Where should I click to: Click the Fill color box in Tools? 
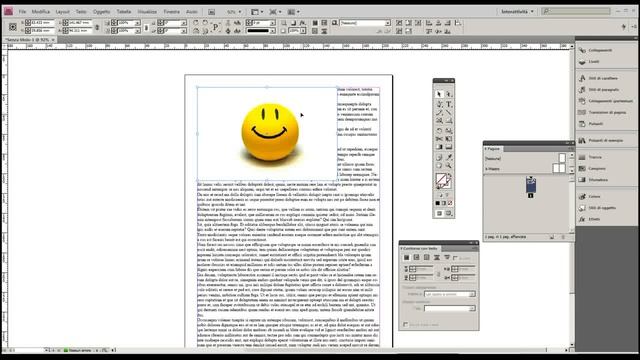441,179
